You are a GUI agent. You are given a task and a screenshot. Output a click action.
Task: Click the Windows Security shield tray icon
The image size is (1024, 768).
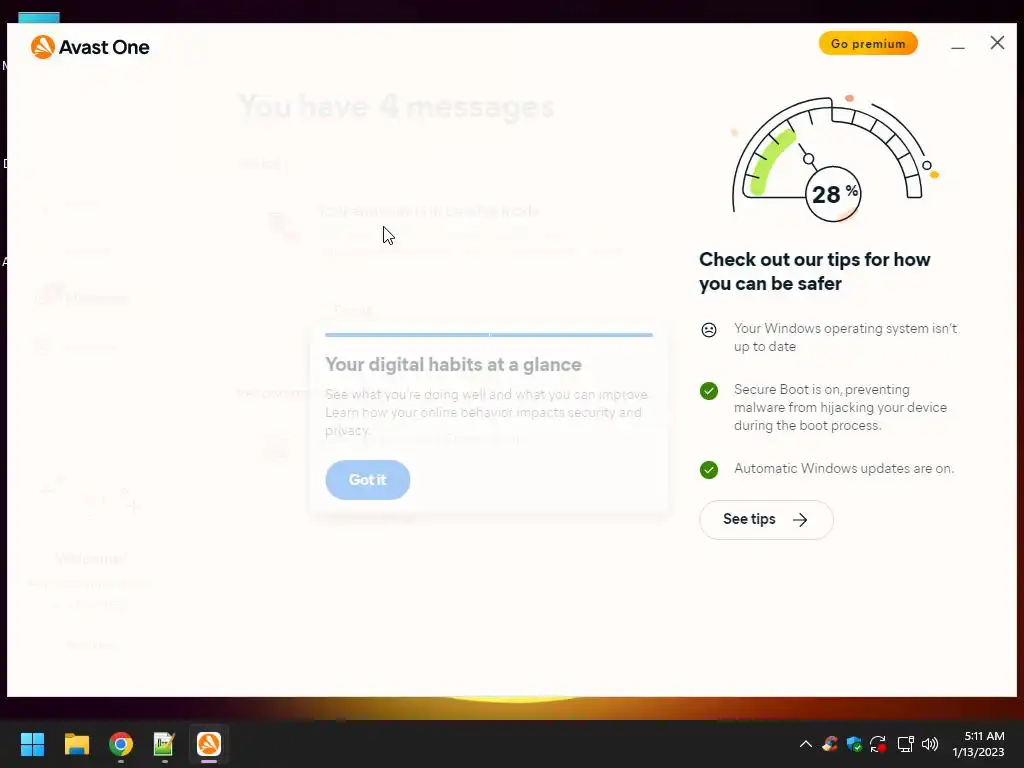coord(854,744)
